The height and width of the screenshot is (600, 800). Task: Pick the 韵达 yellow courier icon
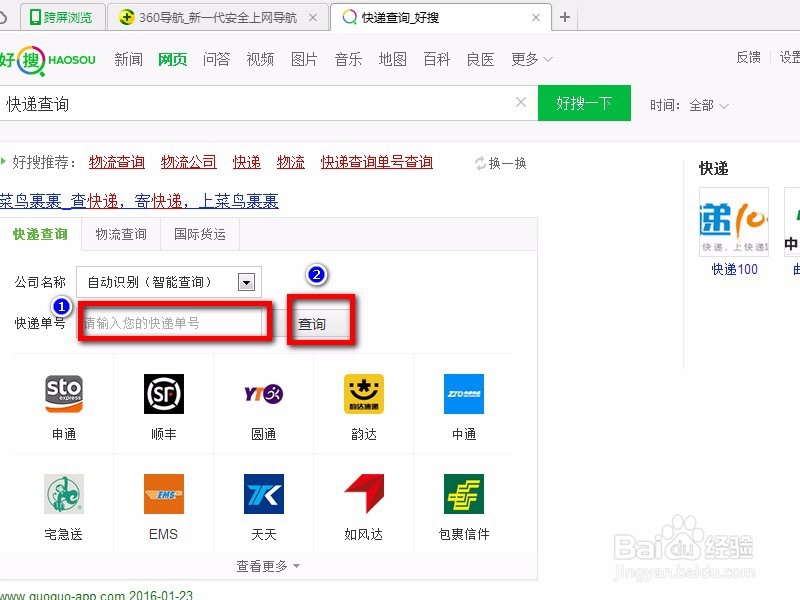[x=364, y=394]
